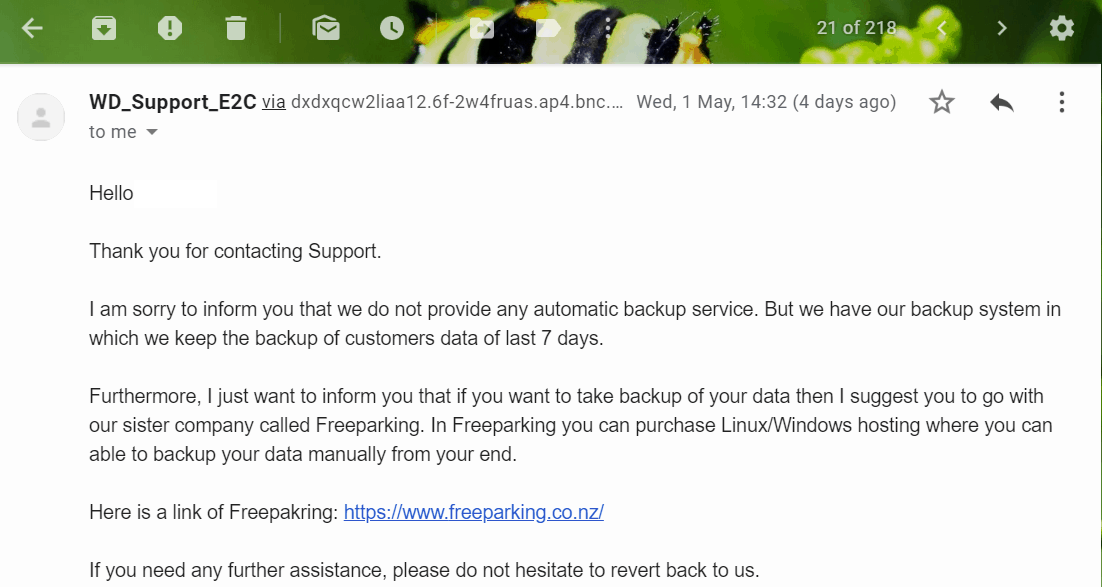This screenshot has width=1102, height=587.
Task: Move email to a folder
Action: click(482, 28)
